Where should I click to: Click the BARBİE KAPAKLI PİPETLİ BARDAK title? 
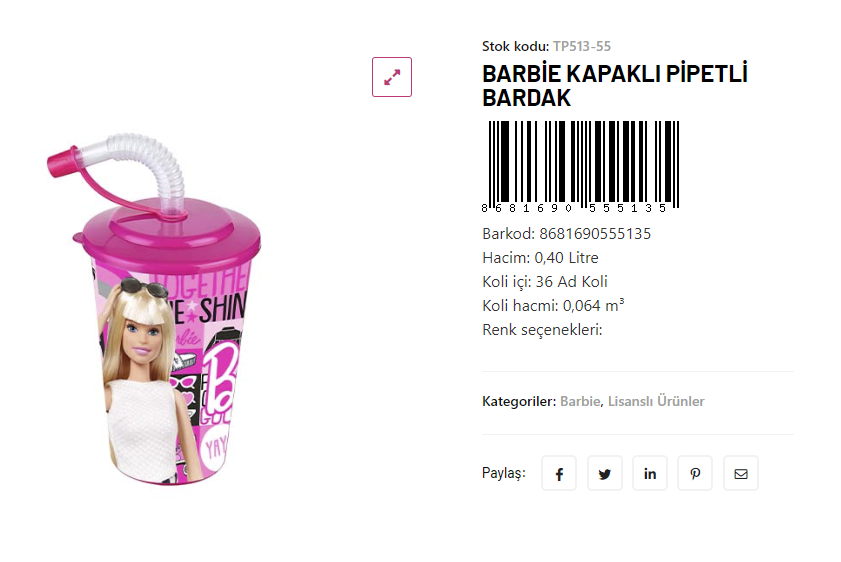pos(615,86)
